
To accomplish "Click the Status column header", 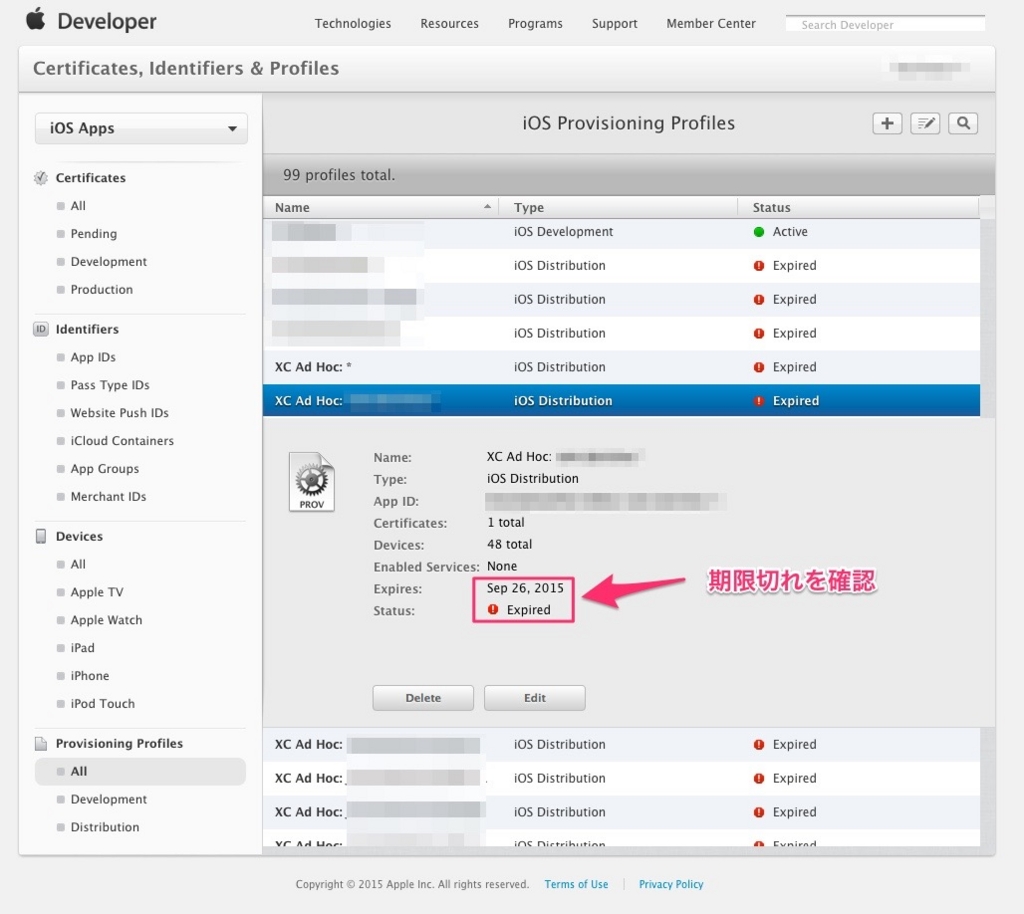I will [x=858, y=207].
